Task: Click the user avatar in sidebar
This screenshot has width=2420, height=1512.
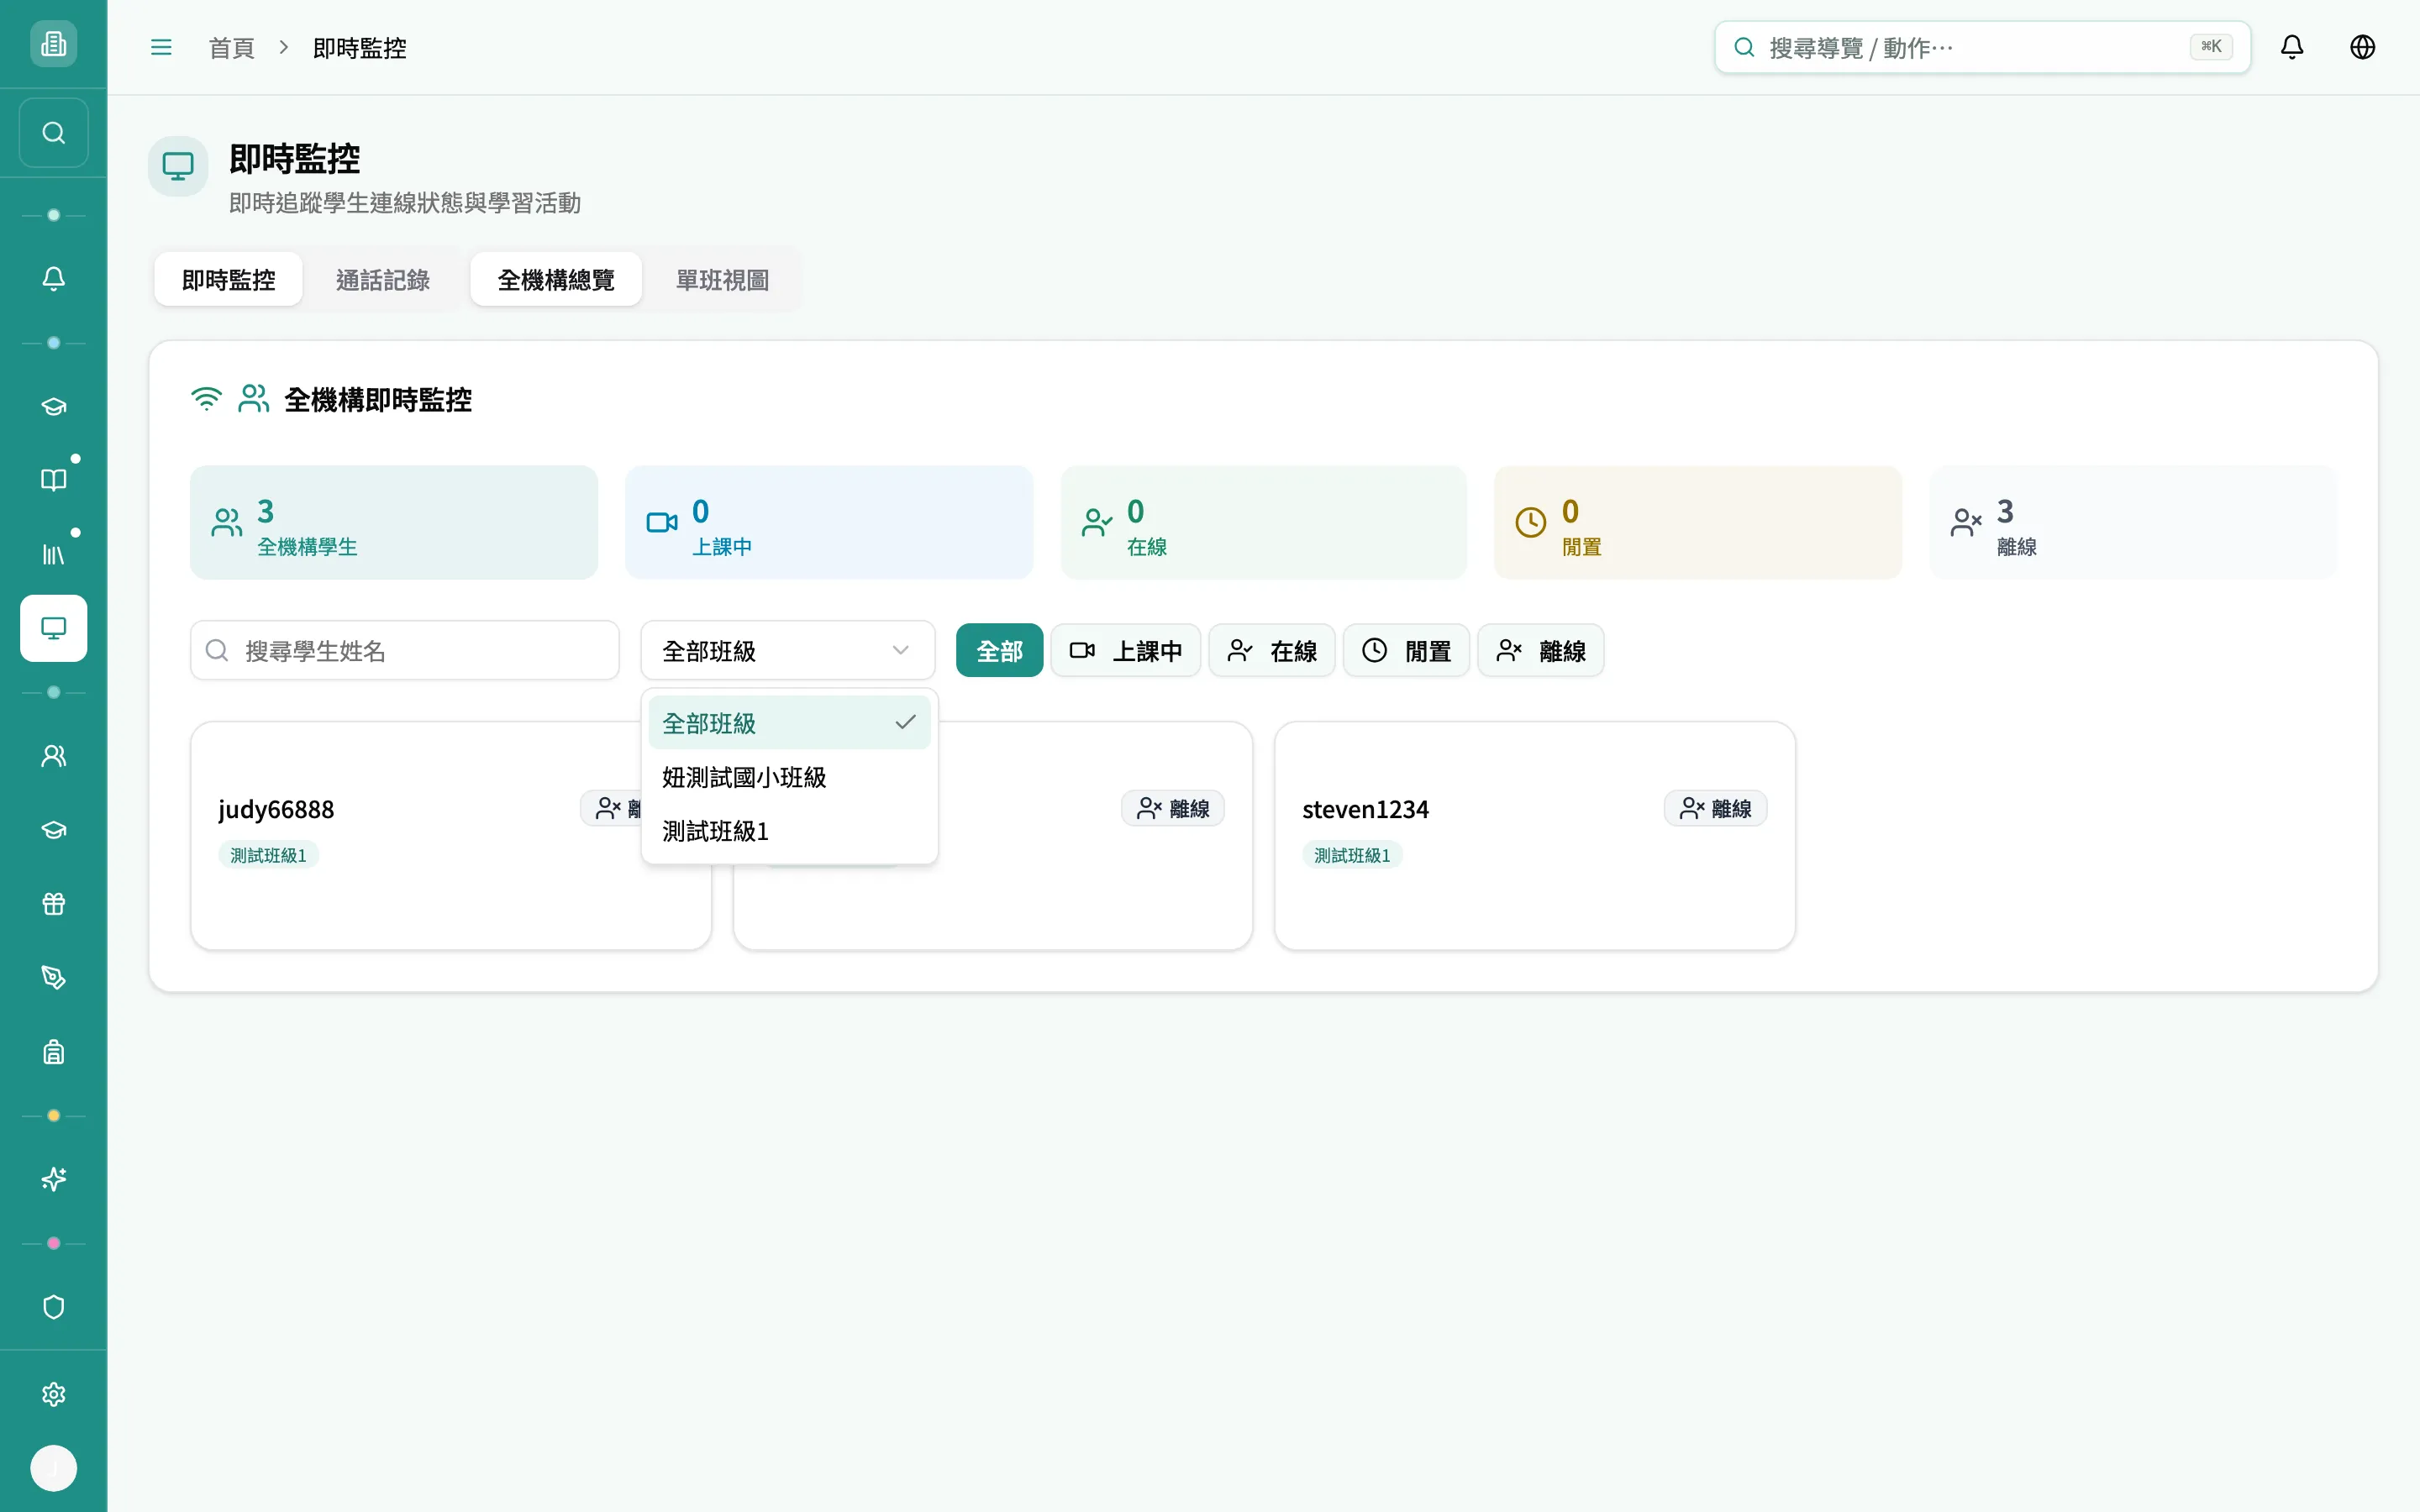Action: [x=53, y=1468]
